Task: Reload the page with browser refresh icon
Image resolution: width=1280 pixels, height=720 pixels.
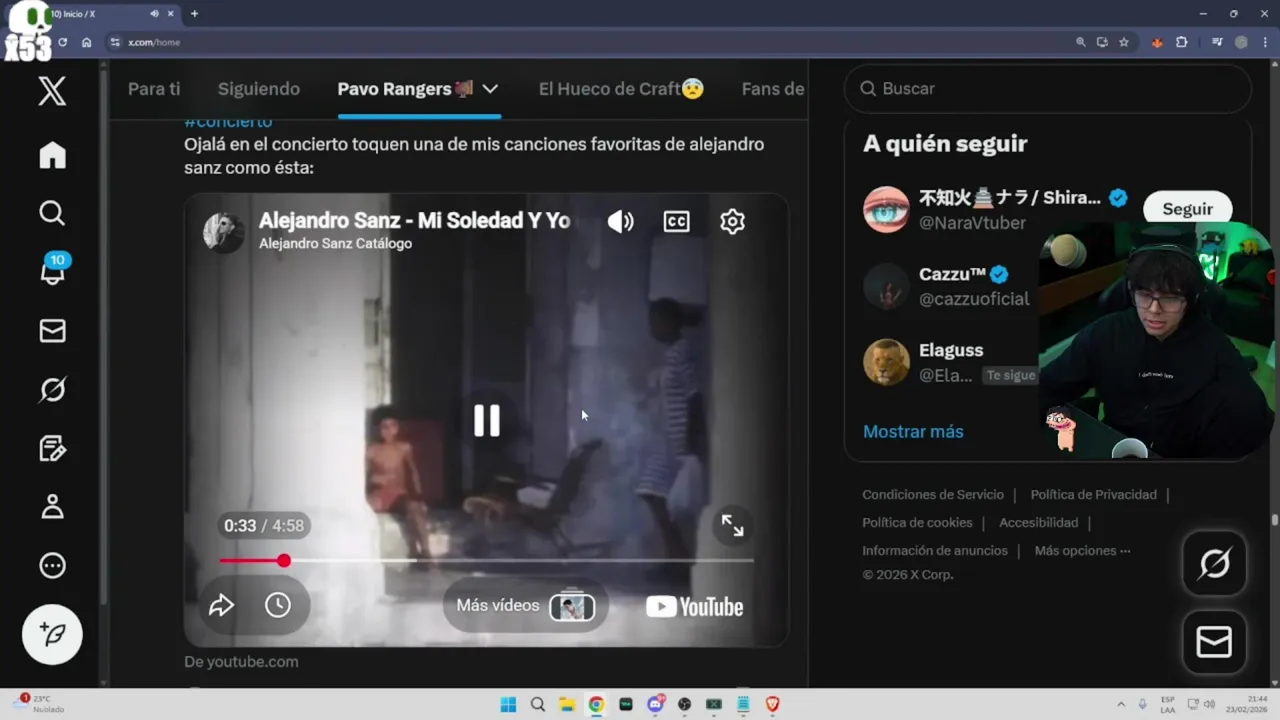Action: (x=63, y=42)
